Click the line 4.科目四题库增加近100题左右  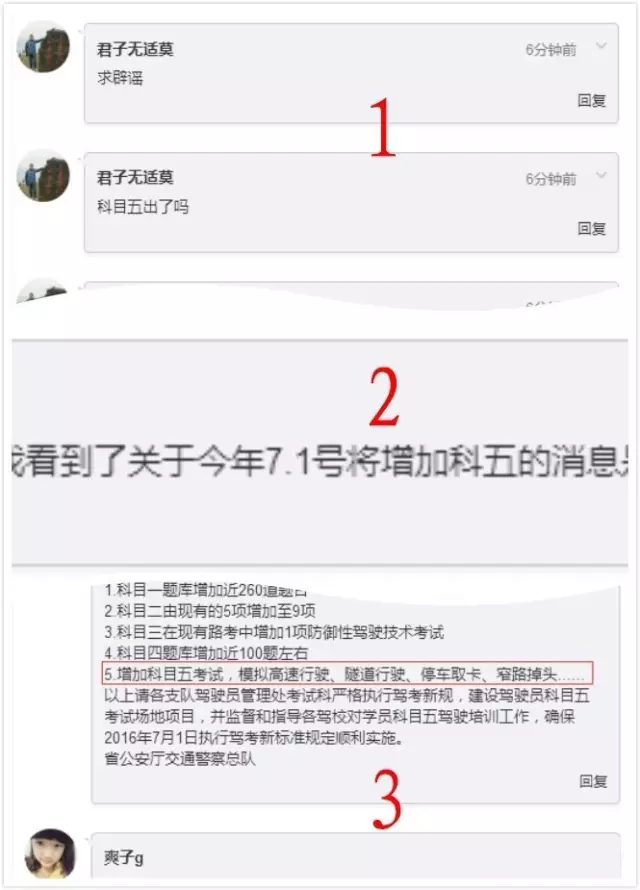pyautogui.click(x=206, y=653)
